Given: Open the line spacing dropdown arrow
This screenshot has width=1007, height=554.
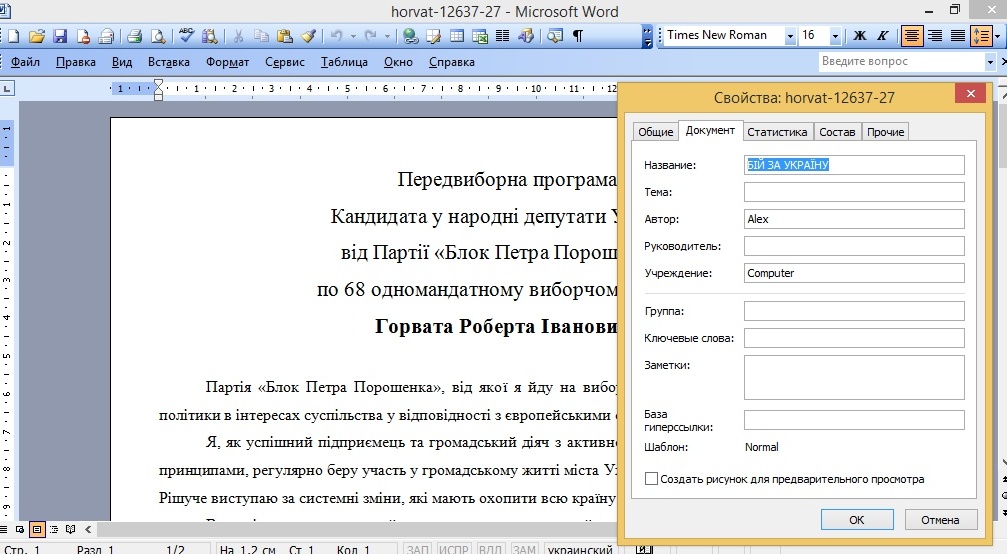Looking at the screenshot, I should [x=997, y=36].
